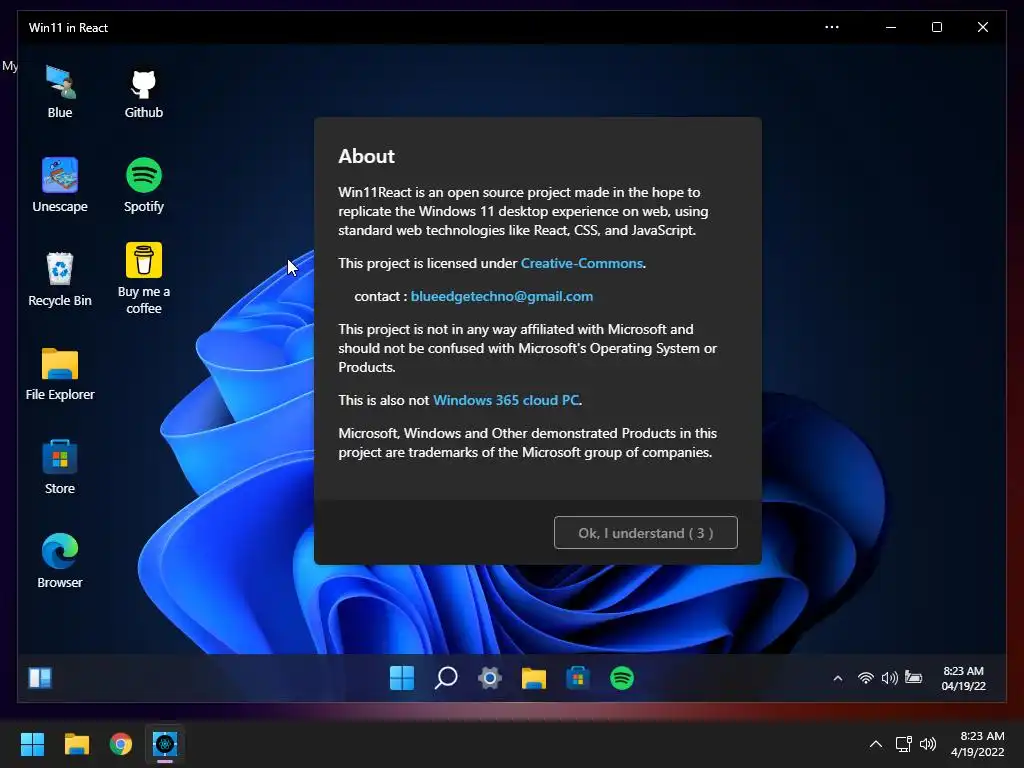Image resolution: width=1024 pixels, height=768 pixels.
Task: Open the host clock showing 4/19/2022
Action: point(977,744)
